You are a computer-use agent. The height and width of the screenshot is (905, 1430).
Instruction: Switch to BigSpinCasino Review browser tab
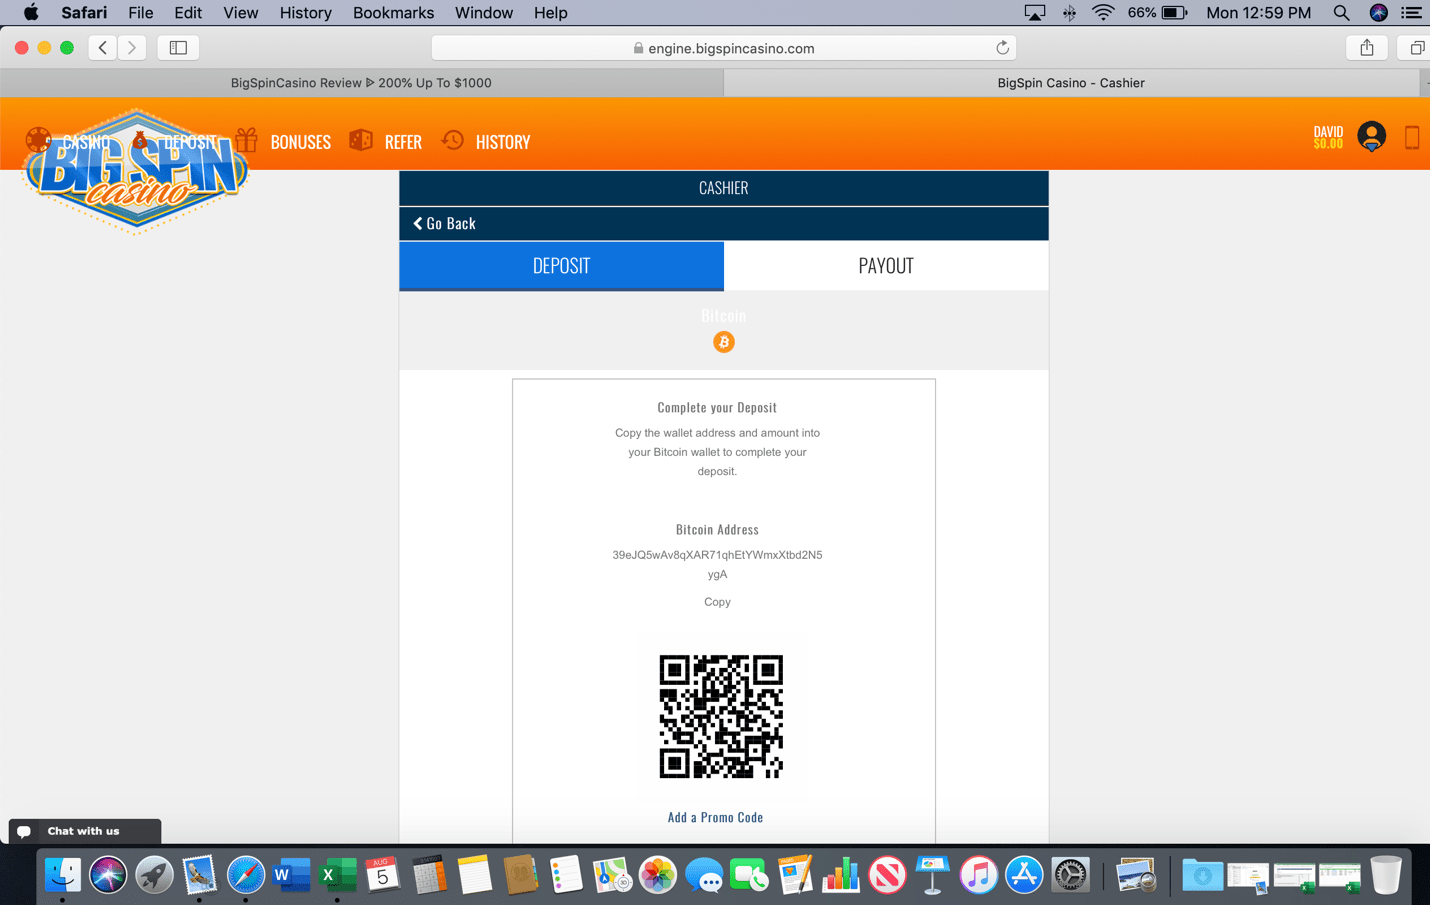click(361, 83)
